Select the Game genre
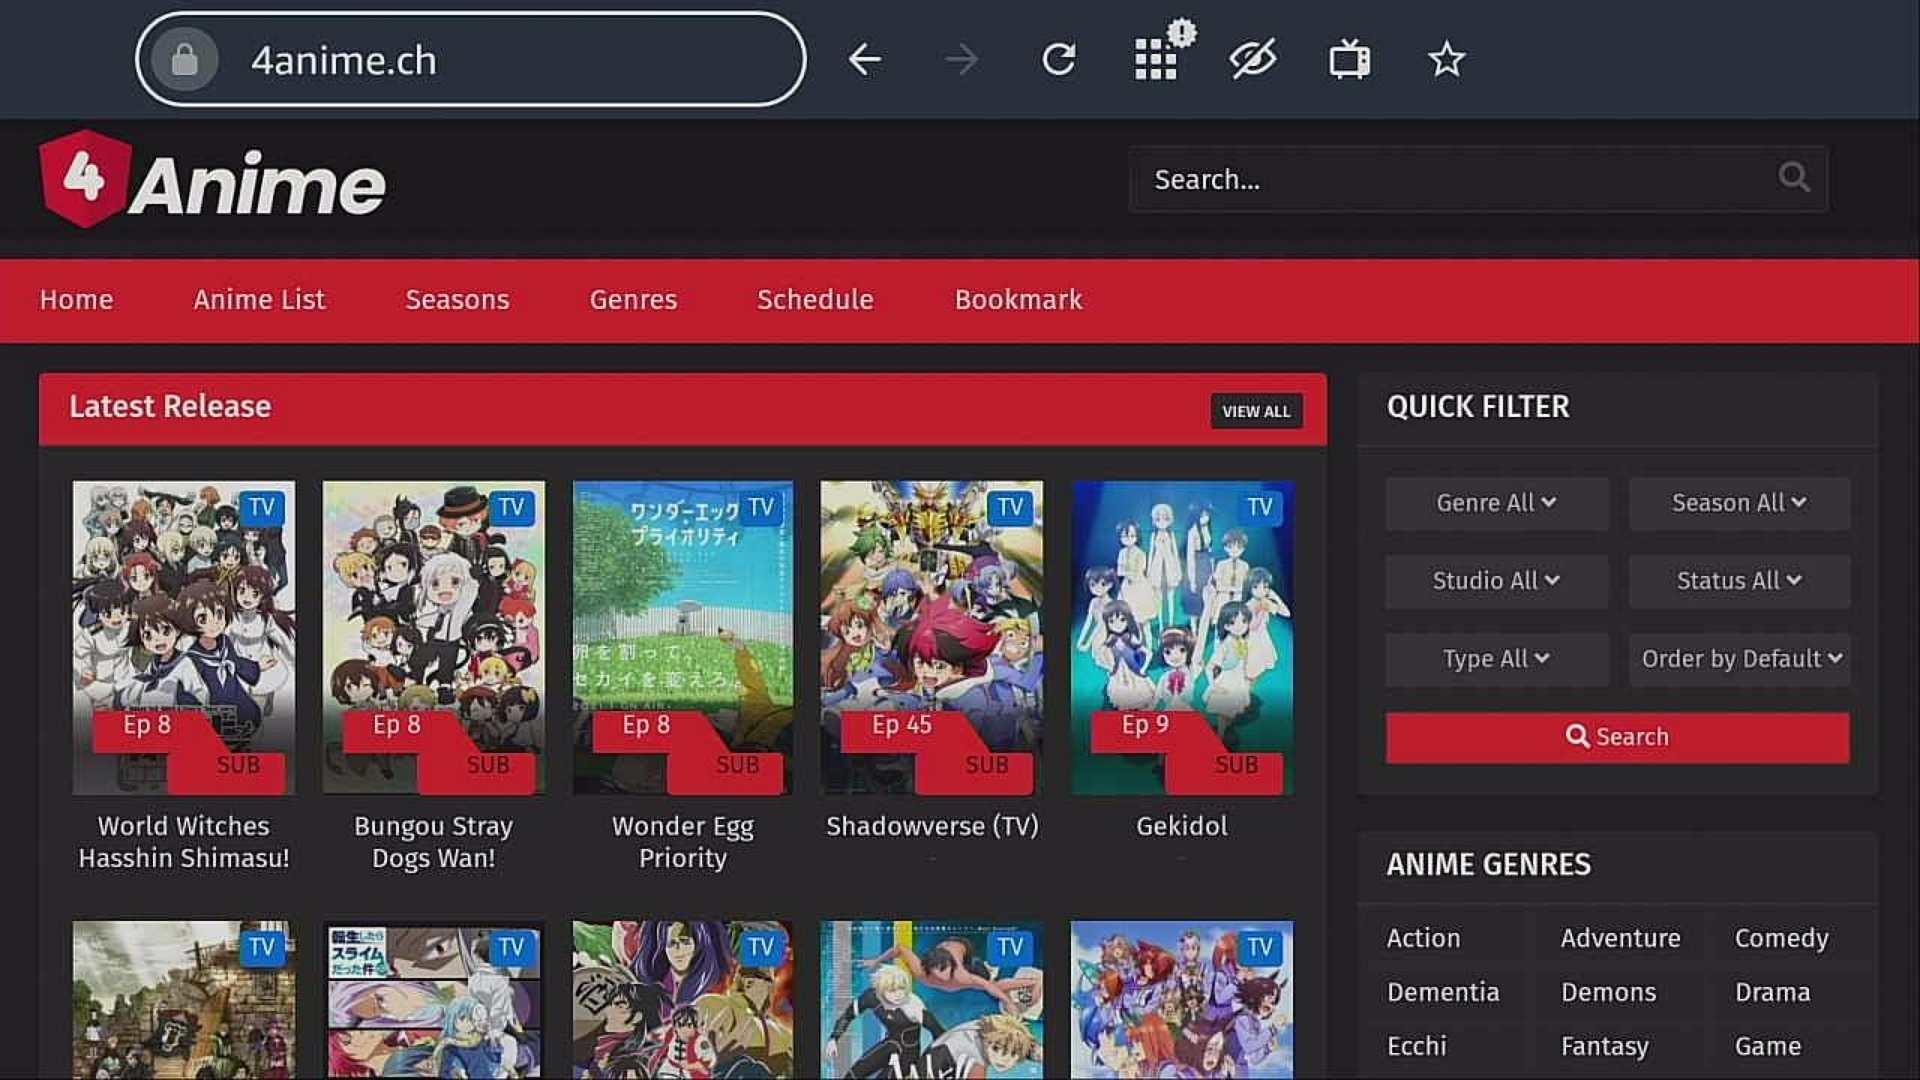This screenshot has width=1920, height=1080. (x=1767, y=1046)
